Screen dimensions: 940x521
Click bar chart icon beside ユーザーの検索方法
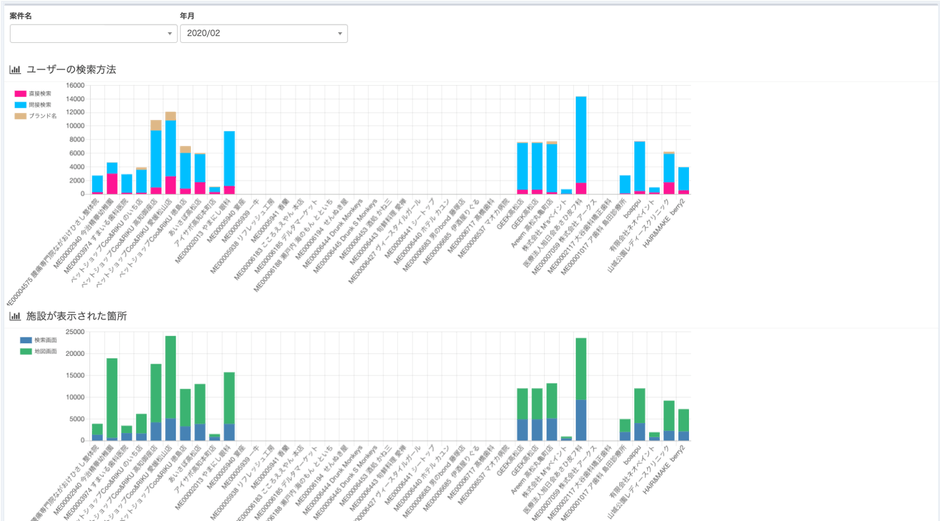(15, 70)
